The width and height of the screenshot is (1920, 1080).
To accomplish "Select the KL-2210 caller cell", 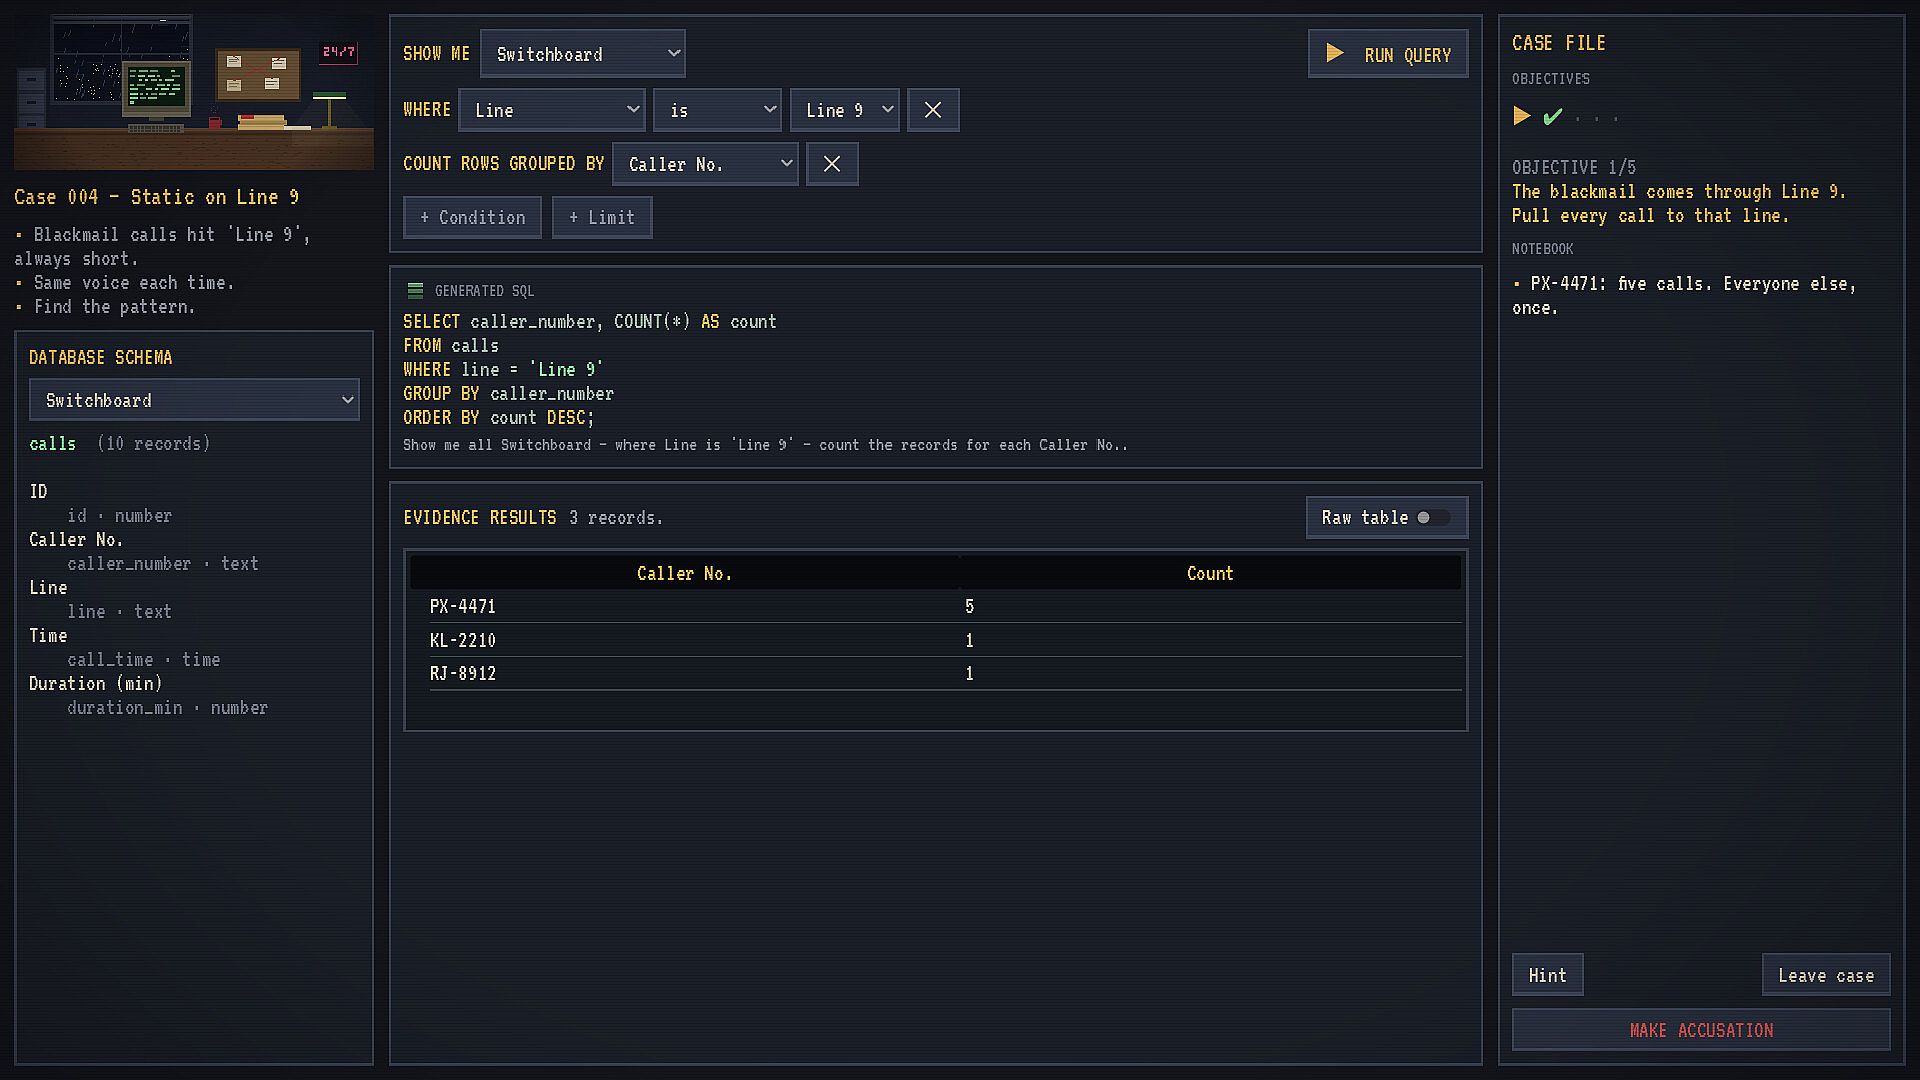I will [463, 640].
